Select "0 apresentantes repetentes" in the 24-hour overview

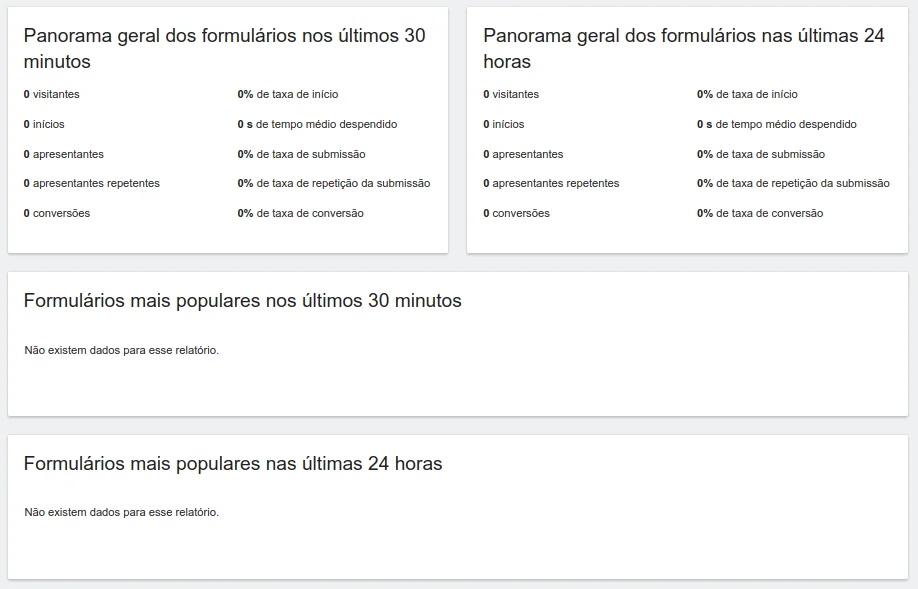(x=551, y=183)
